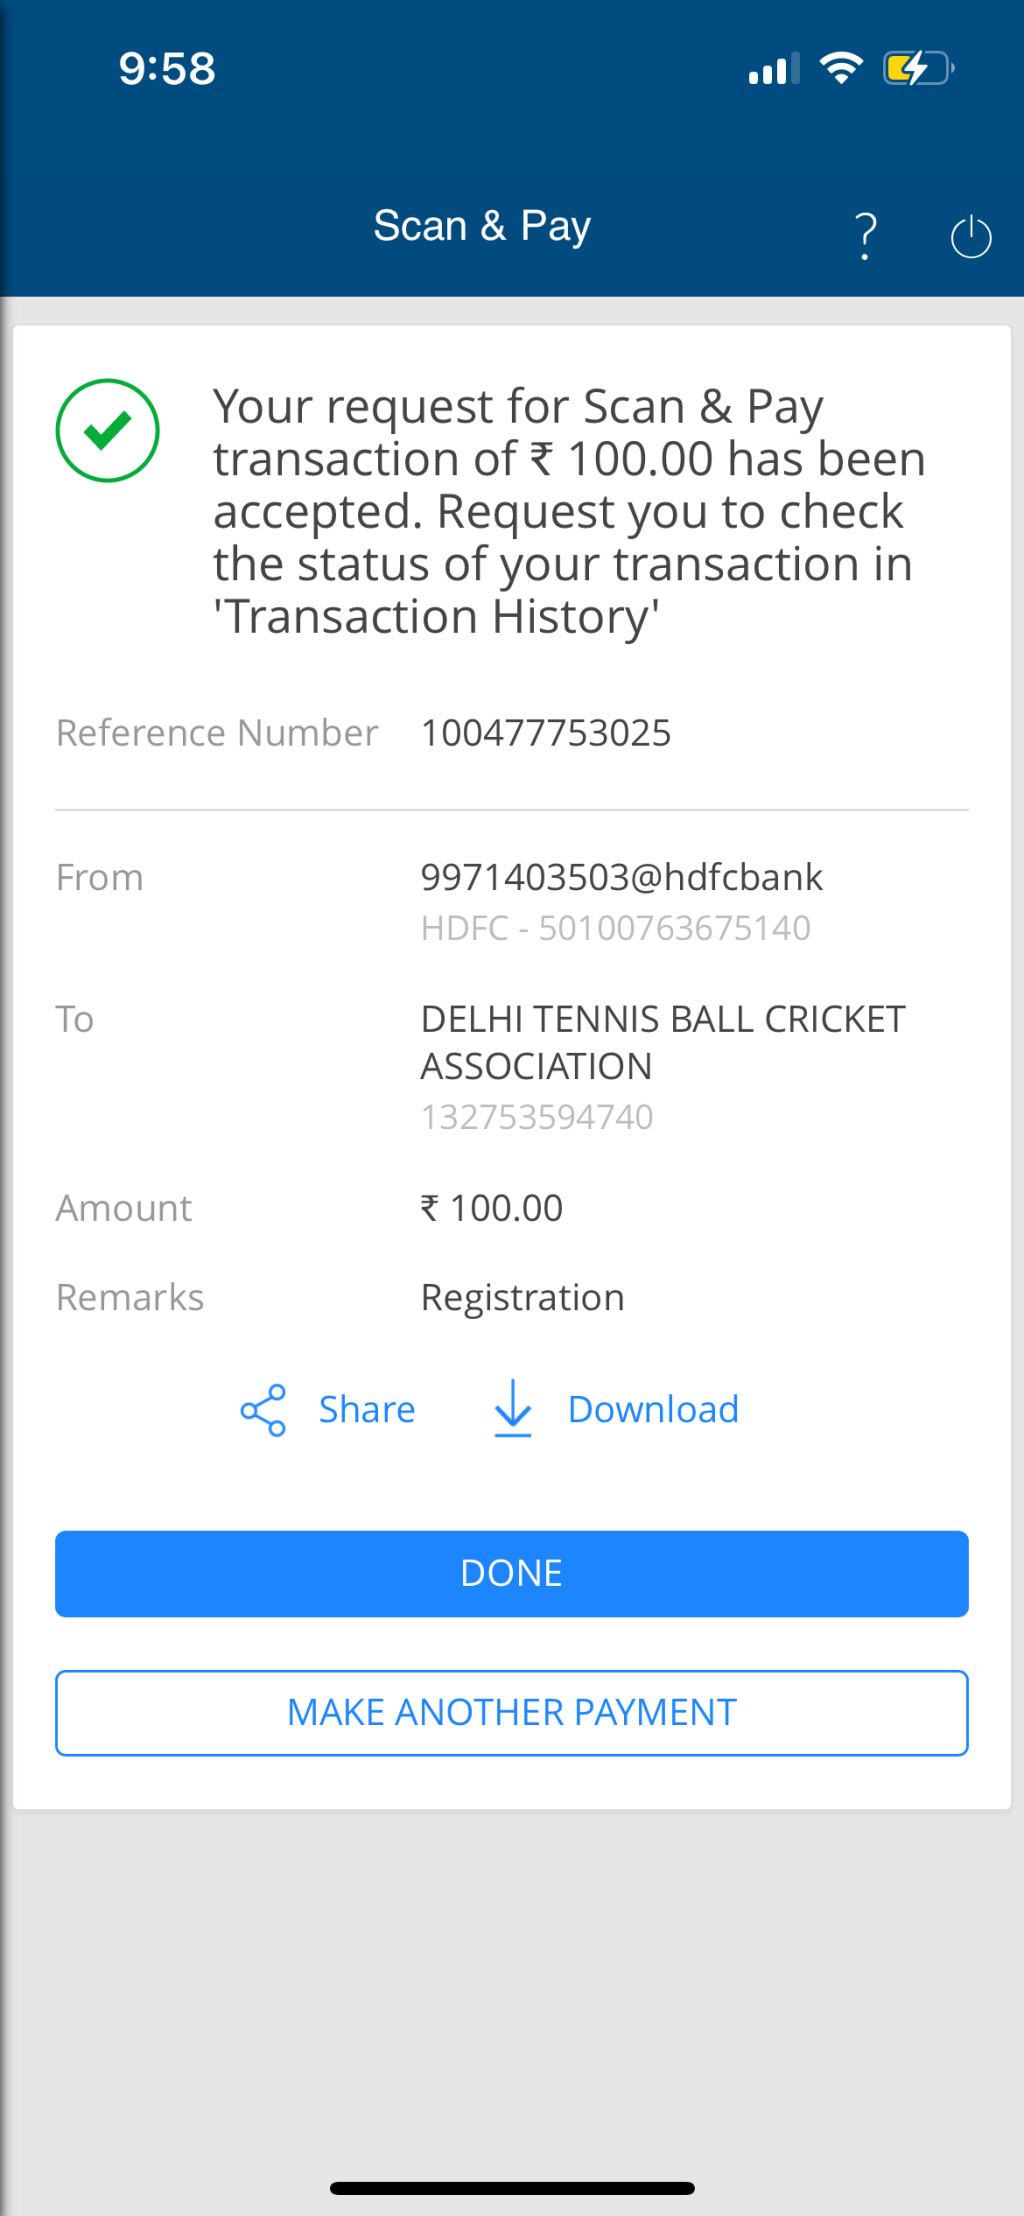Tap the home indicator bar
Image resolution: width=1024 pixels, height=2216 pixels.
coord(512,2188)
